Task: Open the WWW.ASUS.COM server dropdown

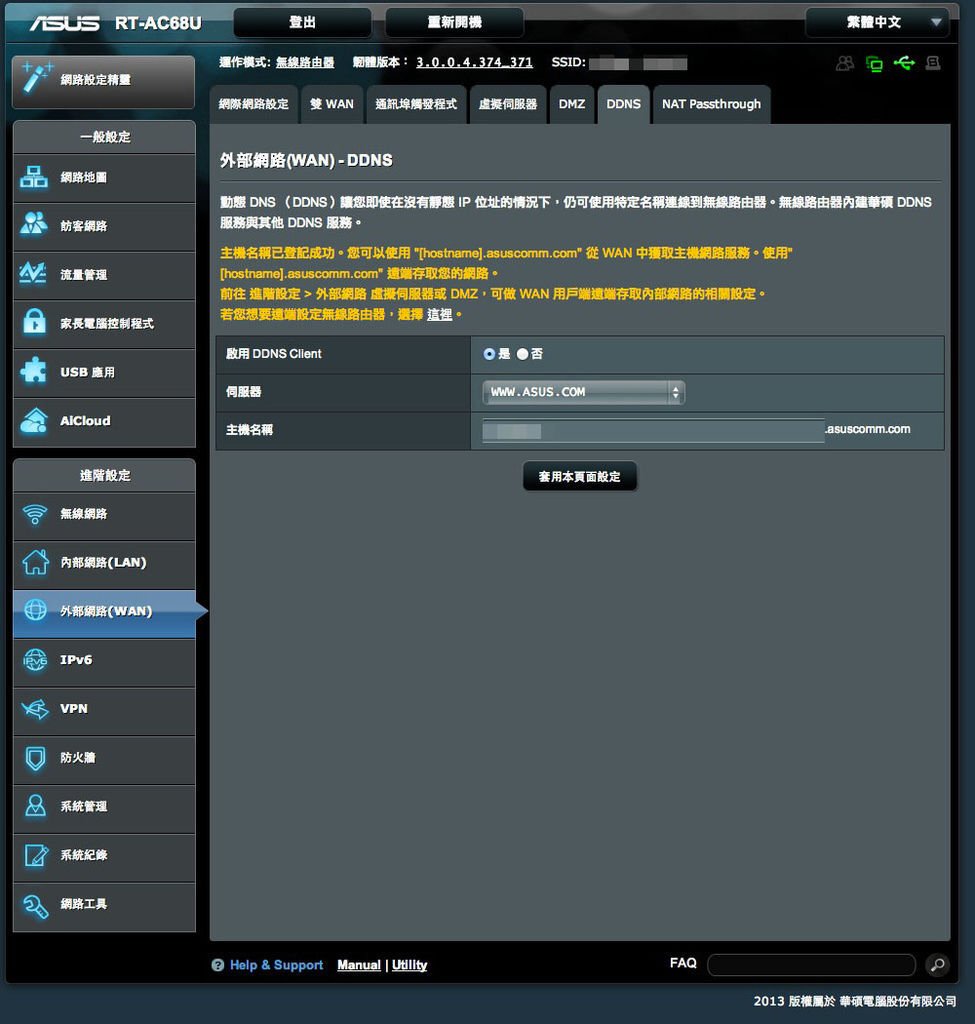Action: pyautogui.click(x=583, y=392)
